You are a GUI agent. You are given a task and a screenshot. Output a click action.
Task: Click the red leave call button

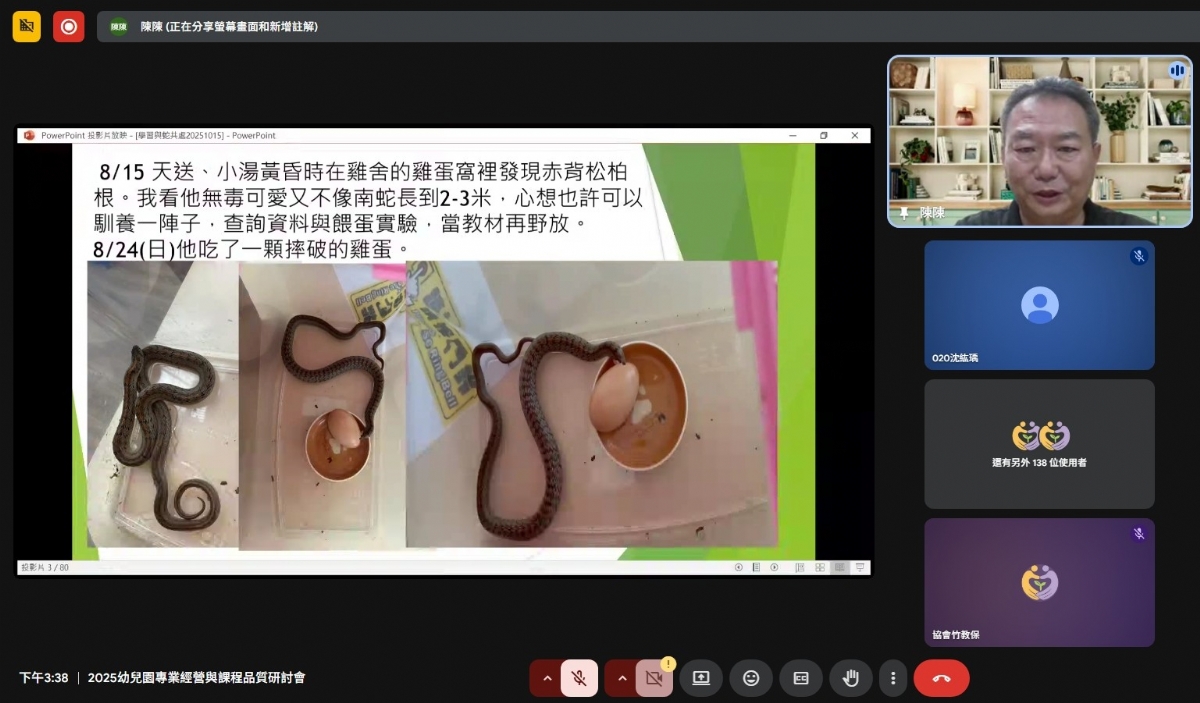(941, 678)
